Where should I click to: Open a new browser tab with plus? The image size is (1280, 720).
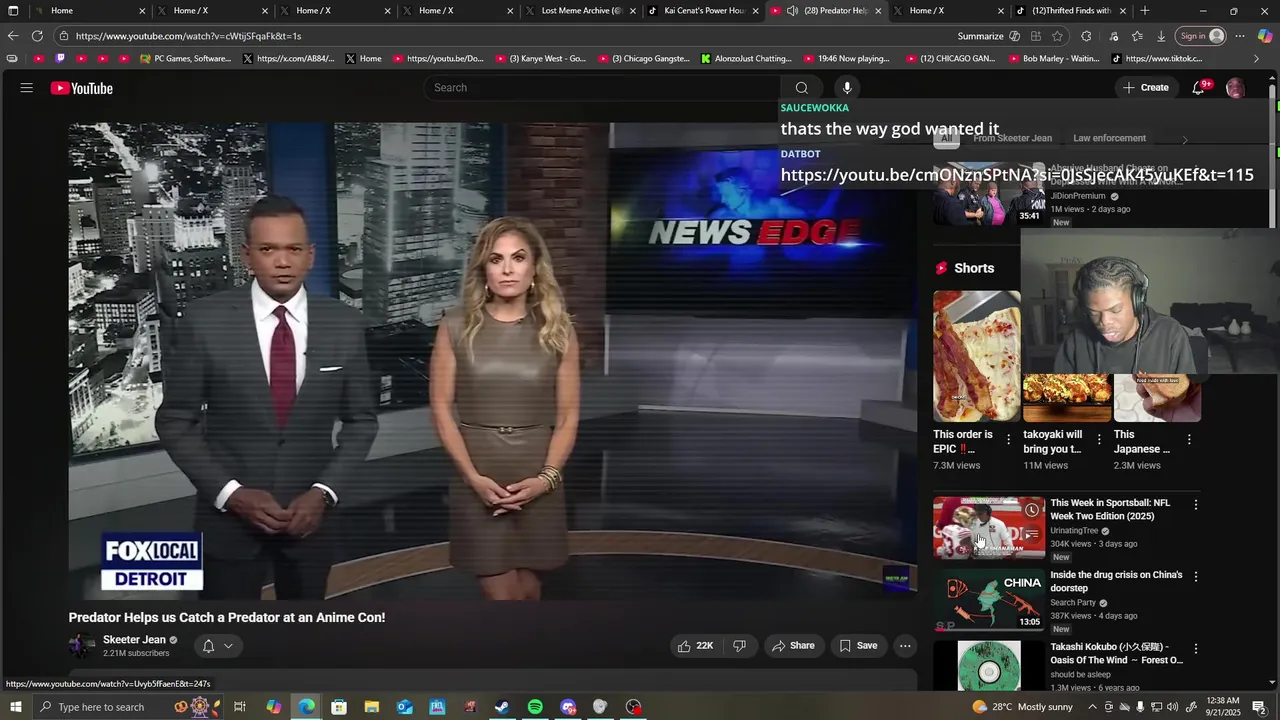point(1145,11)
